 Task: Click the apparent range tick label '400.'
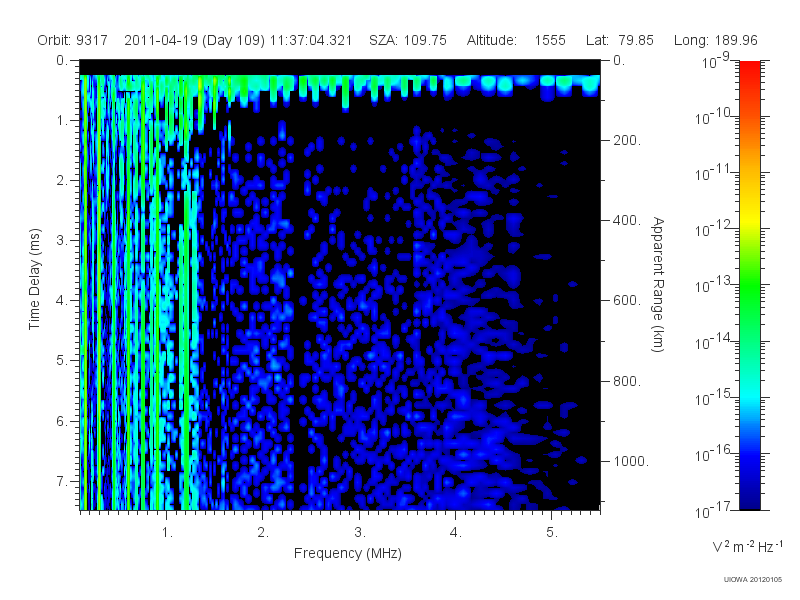(x=627, y=220)
